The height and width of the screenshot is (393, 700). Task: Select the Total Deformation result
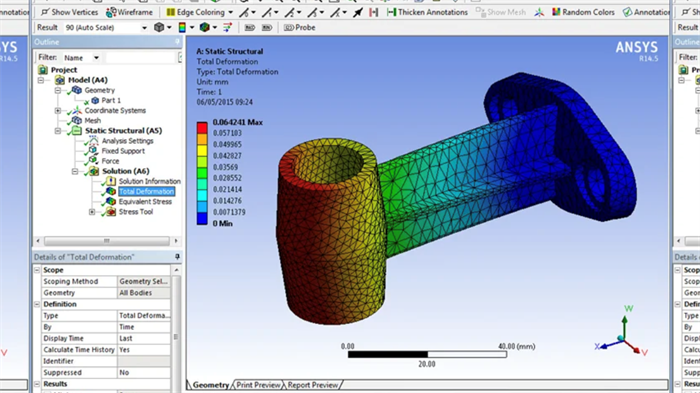click(x=146, y=192)
